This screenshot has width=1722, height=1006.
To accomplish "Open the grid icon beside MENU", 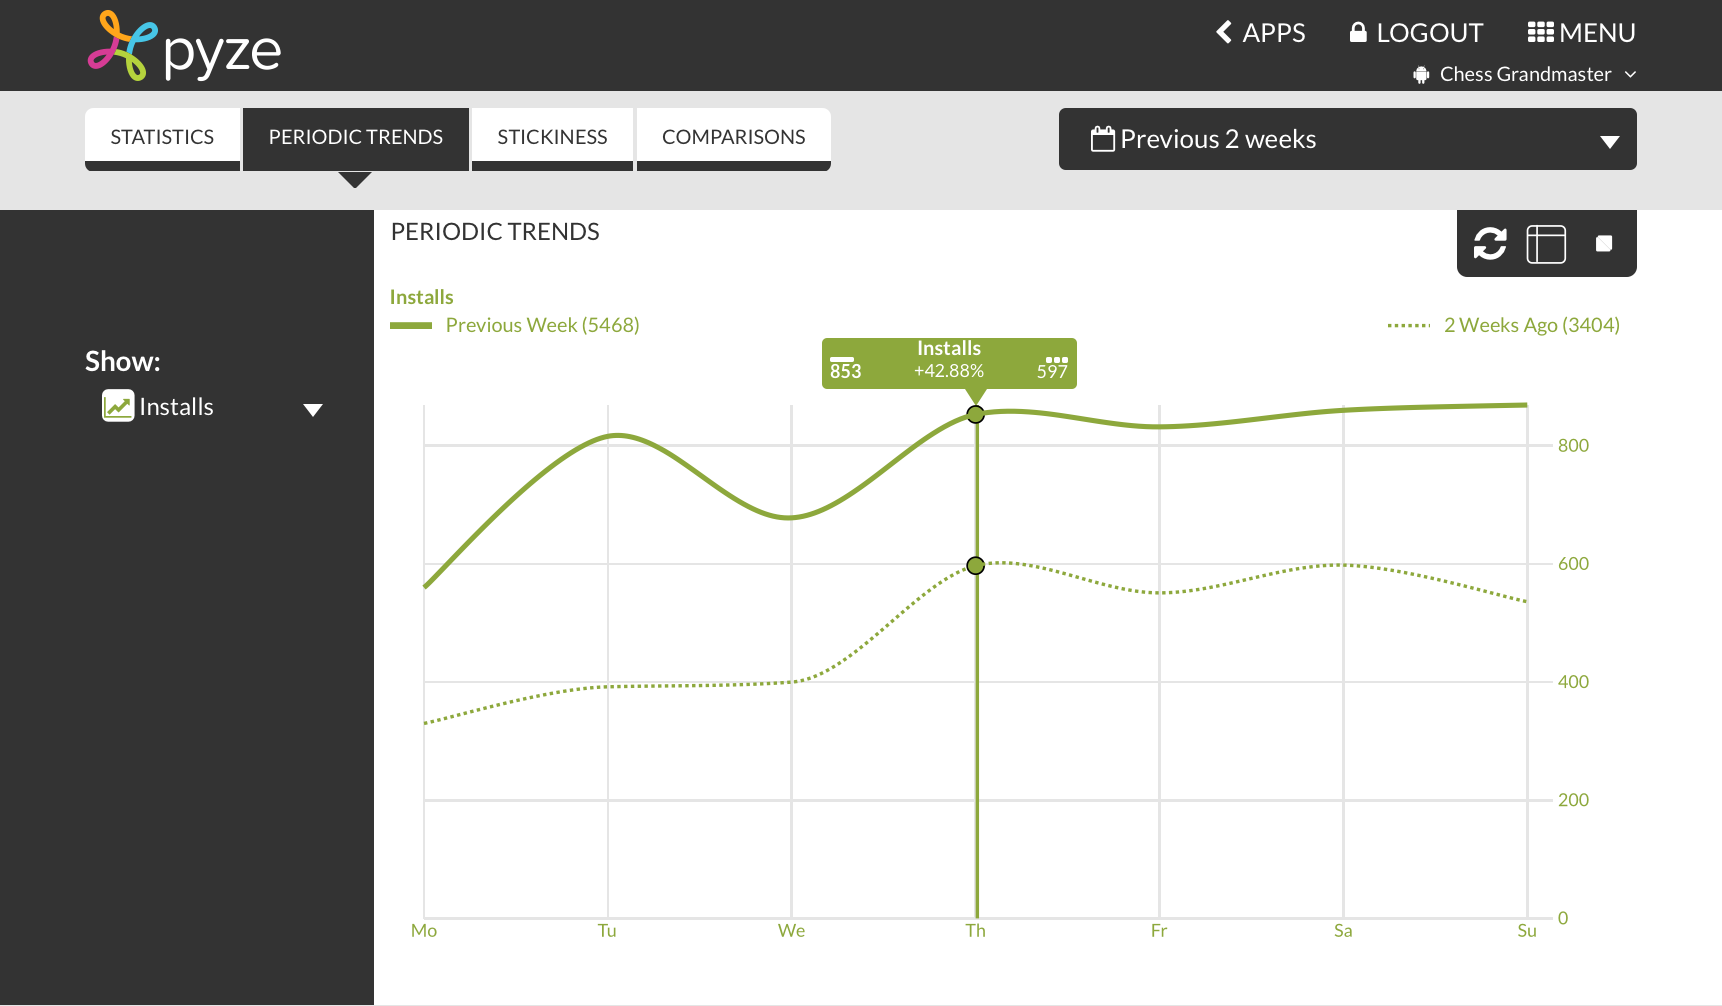I will tap(1540, 33).
